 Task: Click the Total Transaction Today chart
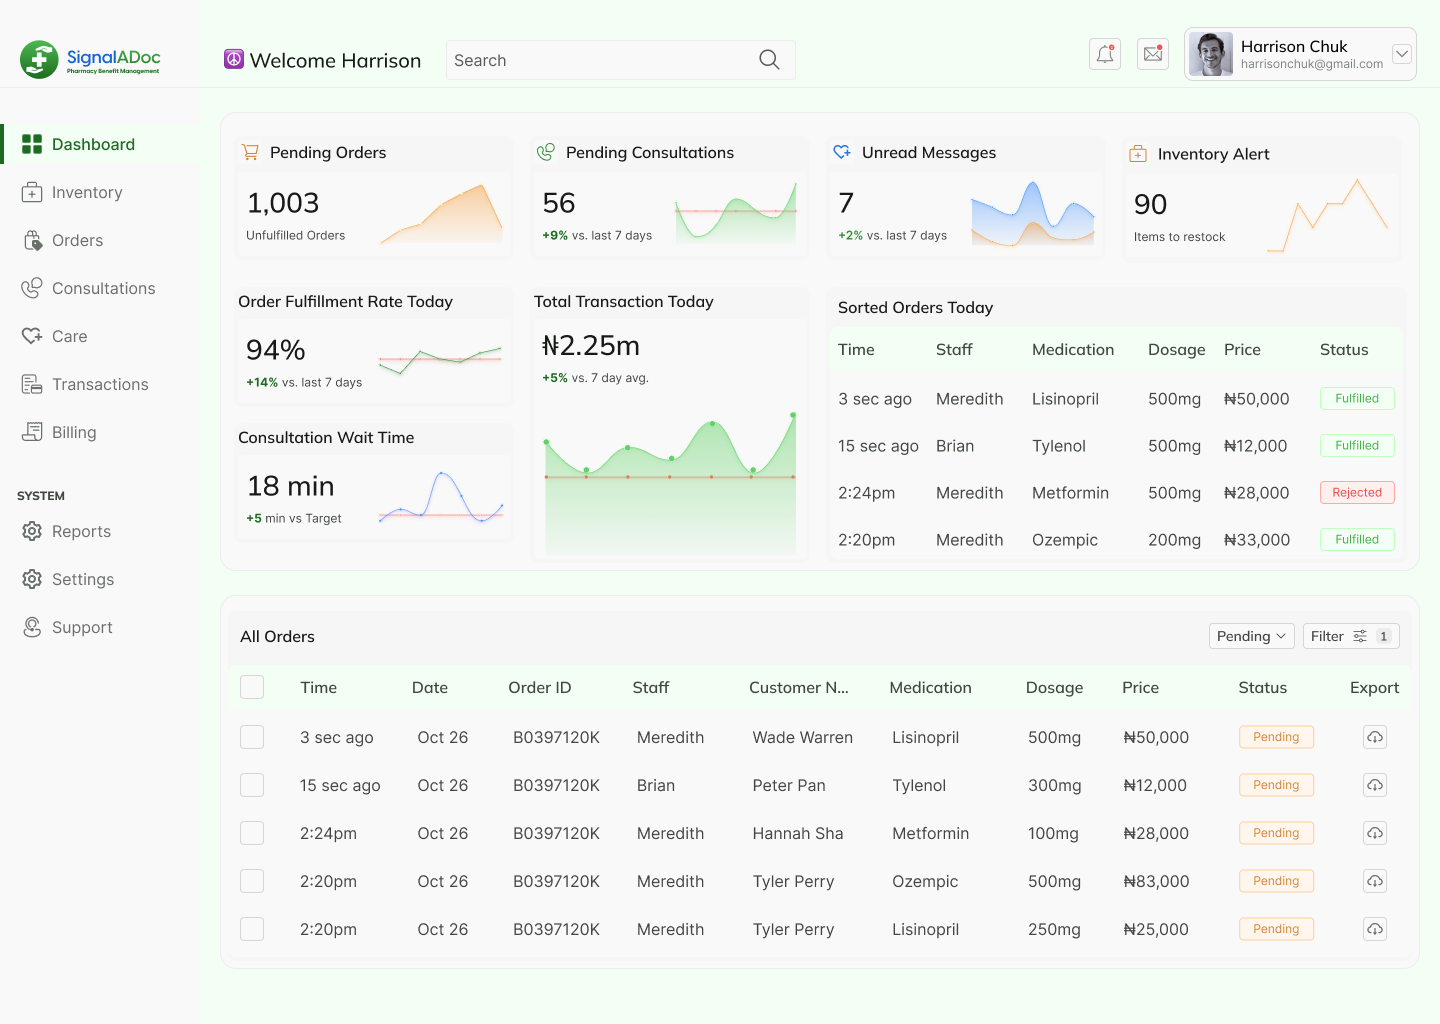(x=670, y=482)
